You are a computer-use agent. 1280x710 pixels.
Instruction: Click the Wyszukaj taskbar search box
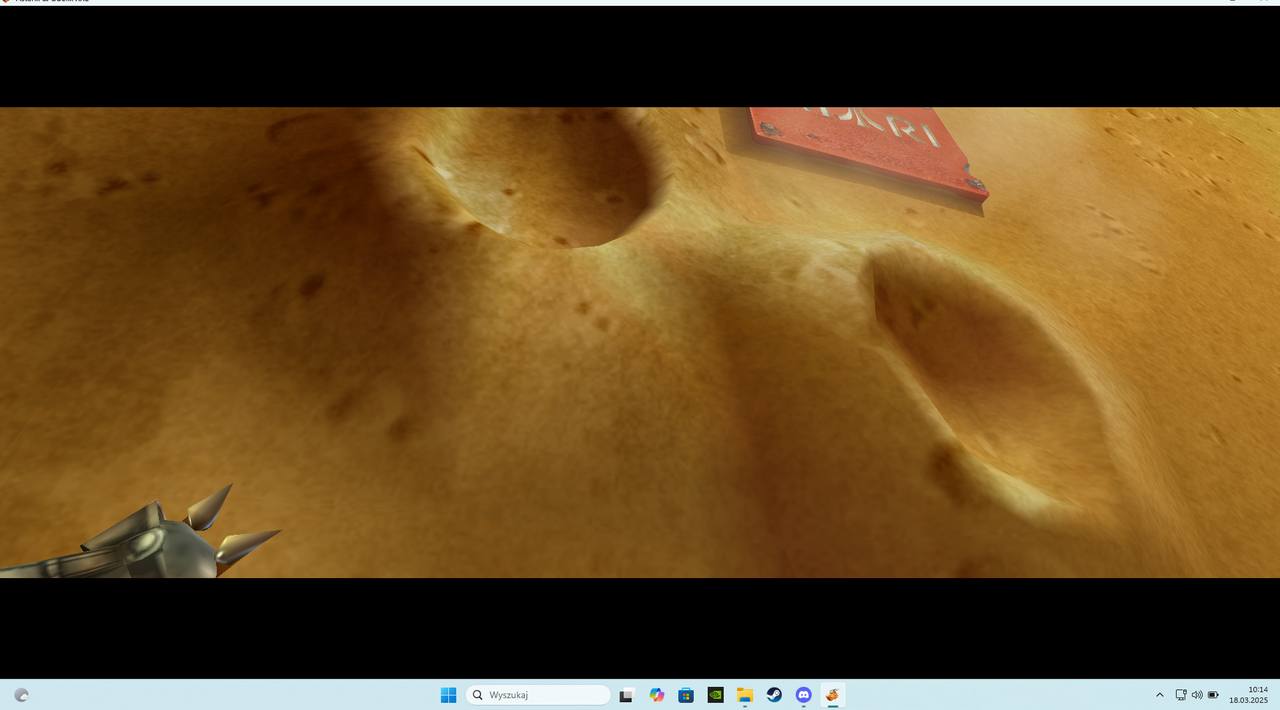tap(538, 695)
